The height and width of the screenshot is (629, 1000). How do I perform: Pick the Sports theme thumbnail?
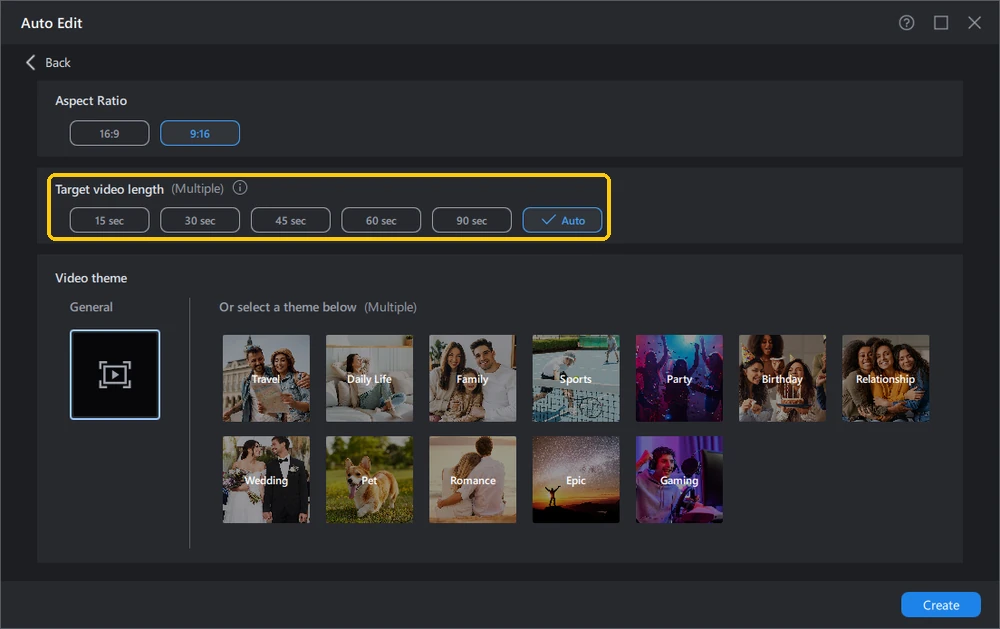coord(576,378)
